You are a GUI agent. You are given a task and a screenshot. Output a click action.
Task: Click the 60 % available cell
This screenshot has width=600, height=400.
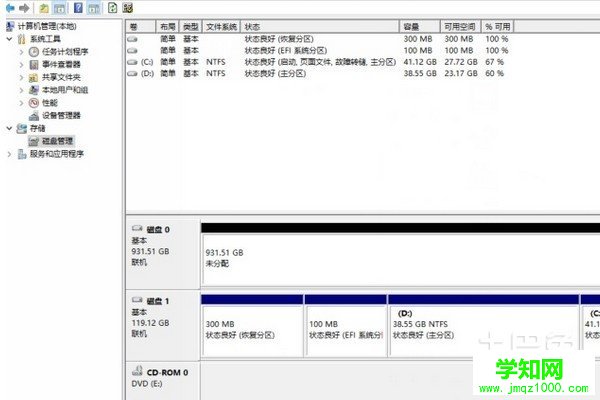pyautogui.click(x=494, y=73)
